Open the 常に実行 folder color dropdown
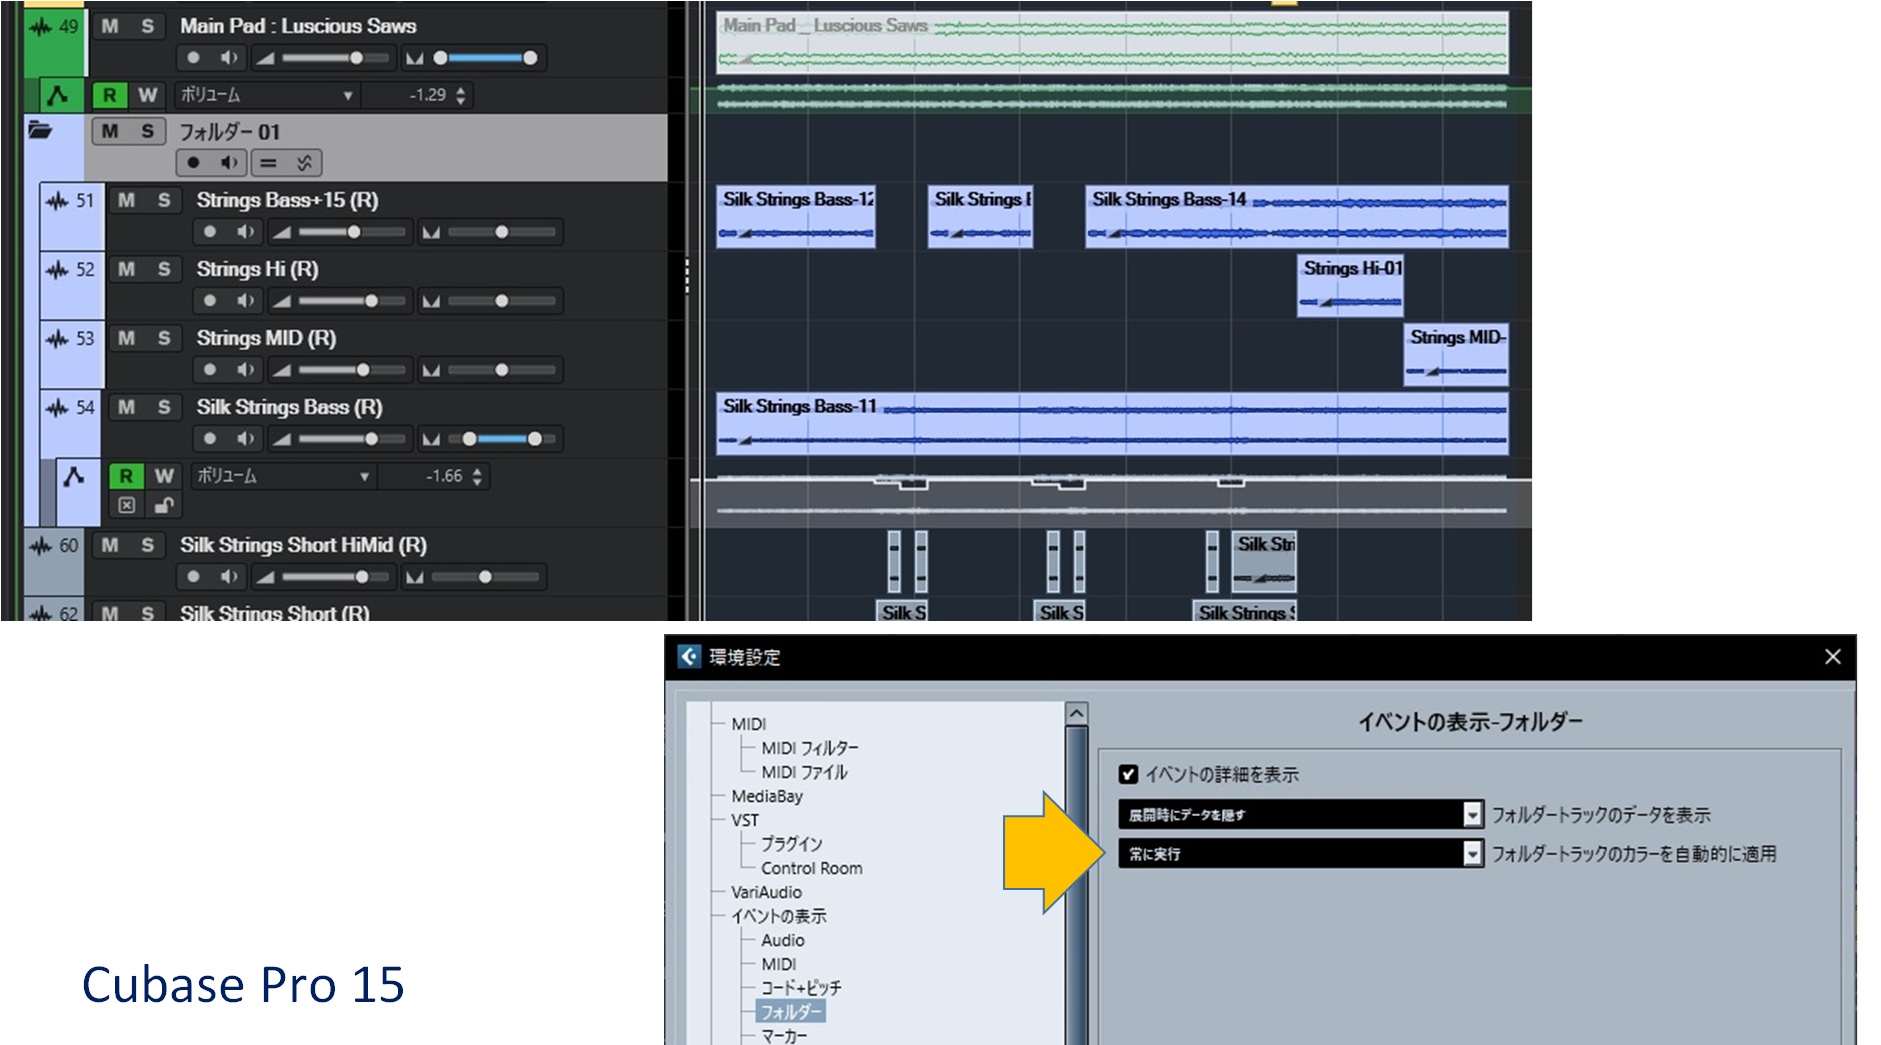This screenshot has height=1045, width=1881. click(1471, 854)
